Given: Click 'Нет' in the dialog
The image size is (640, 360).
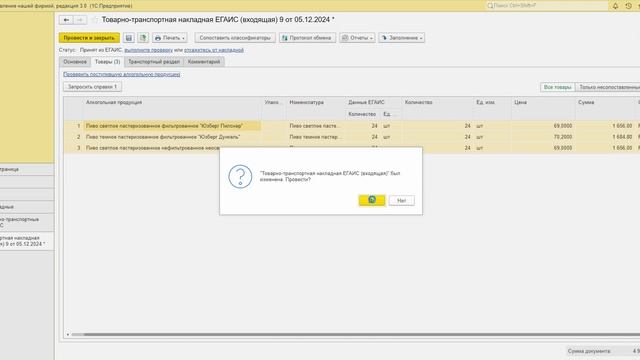Looking at the screenshot, I should coord(402,200).
